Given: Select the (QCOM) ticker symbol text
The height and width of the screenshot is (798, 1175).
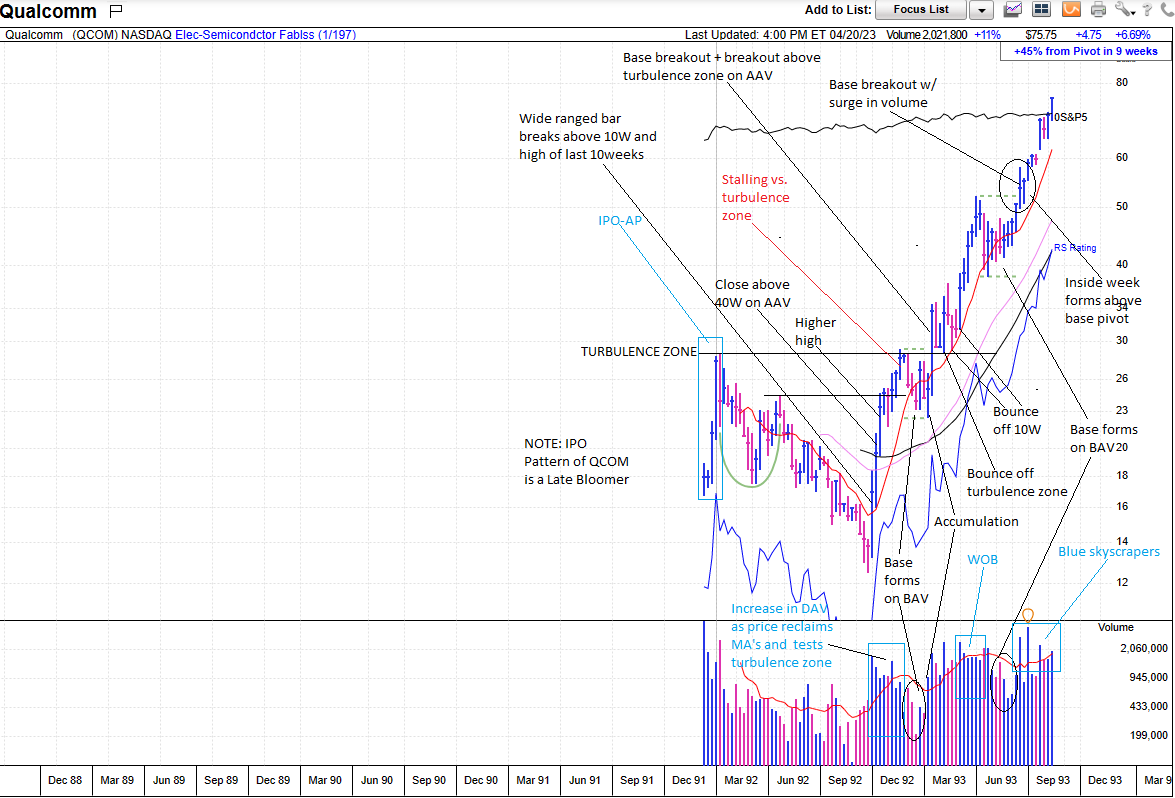Looking at the screenshot, I should click(x=95, y=34).
